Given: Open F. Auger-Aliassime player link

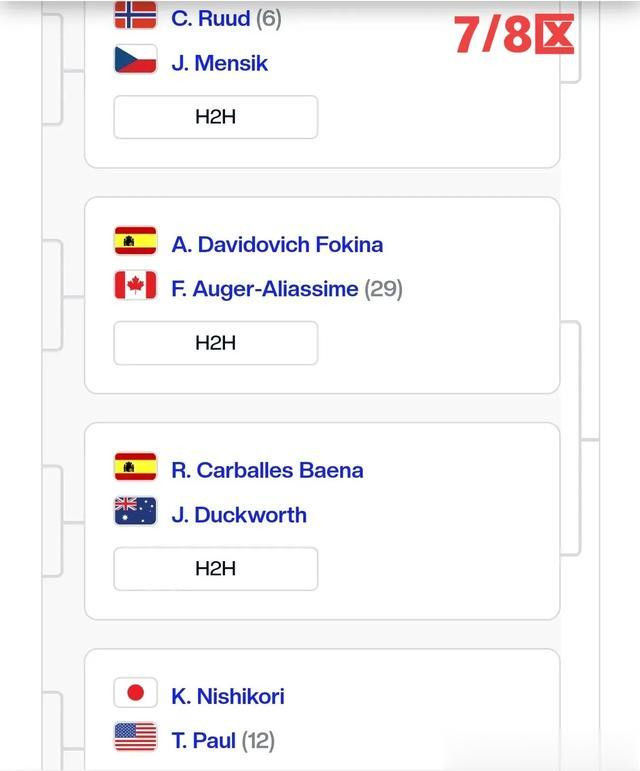Looking at the screenshot, I should tap(264, 289).
